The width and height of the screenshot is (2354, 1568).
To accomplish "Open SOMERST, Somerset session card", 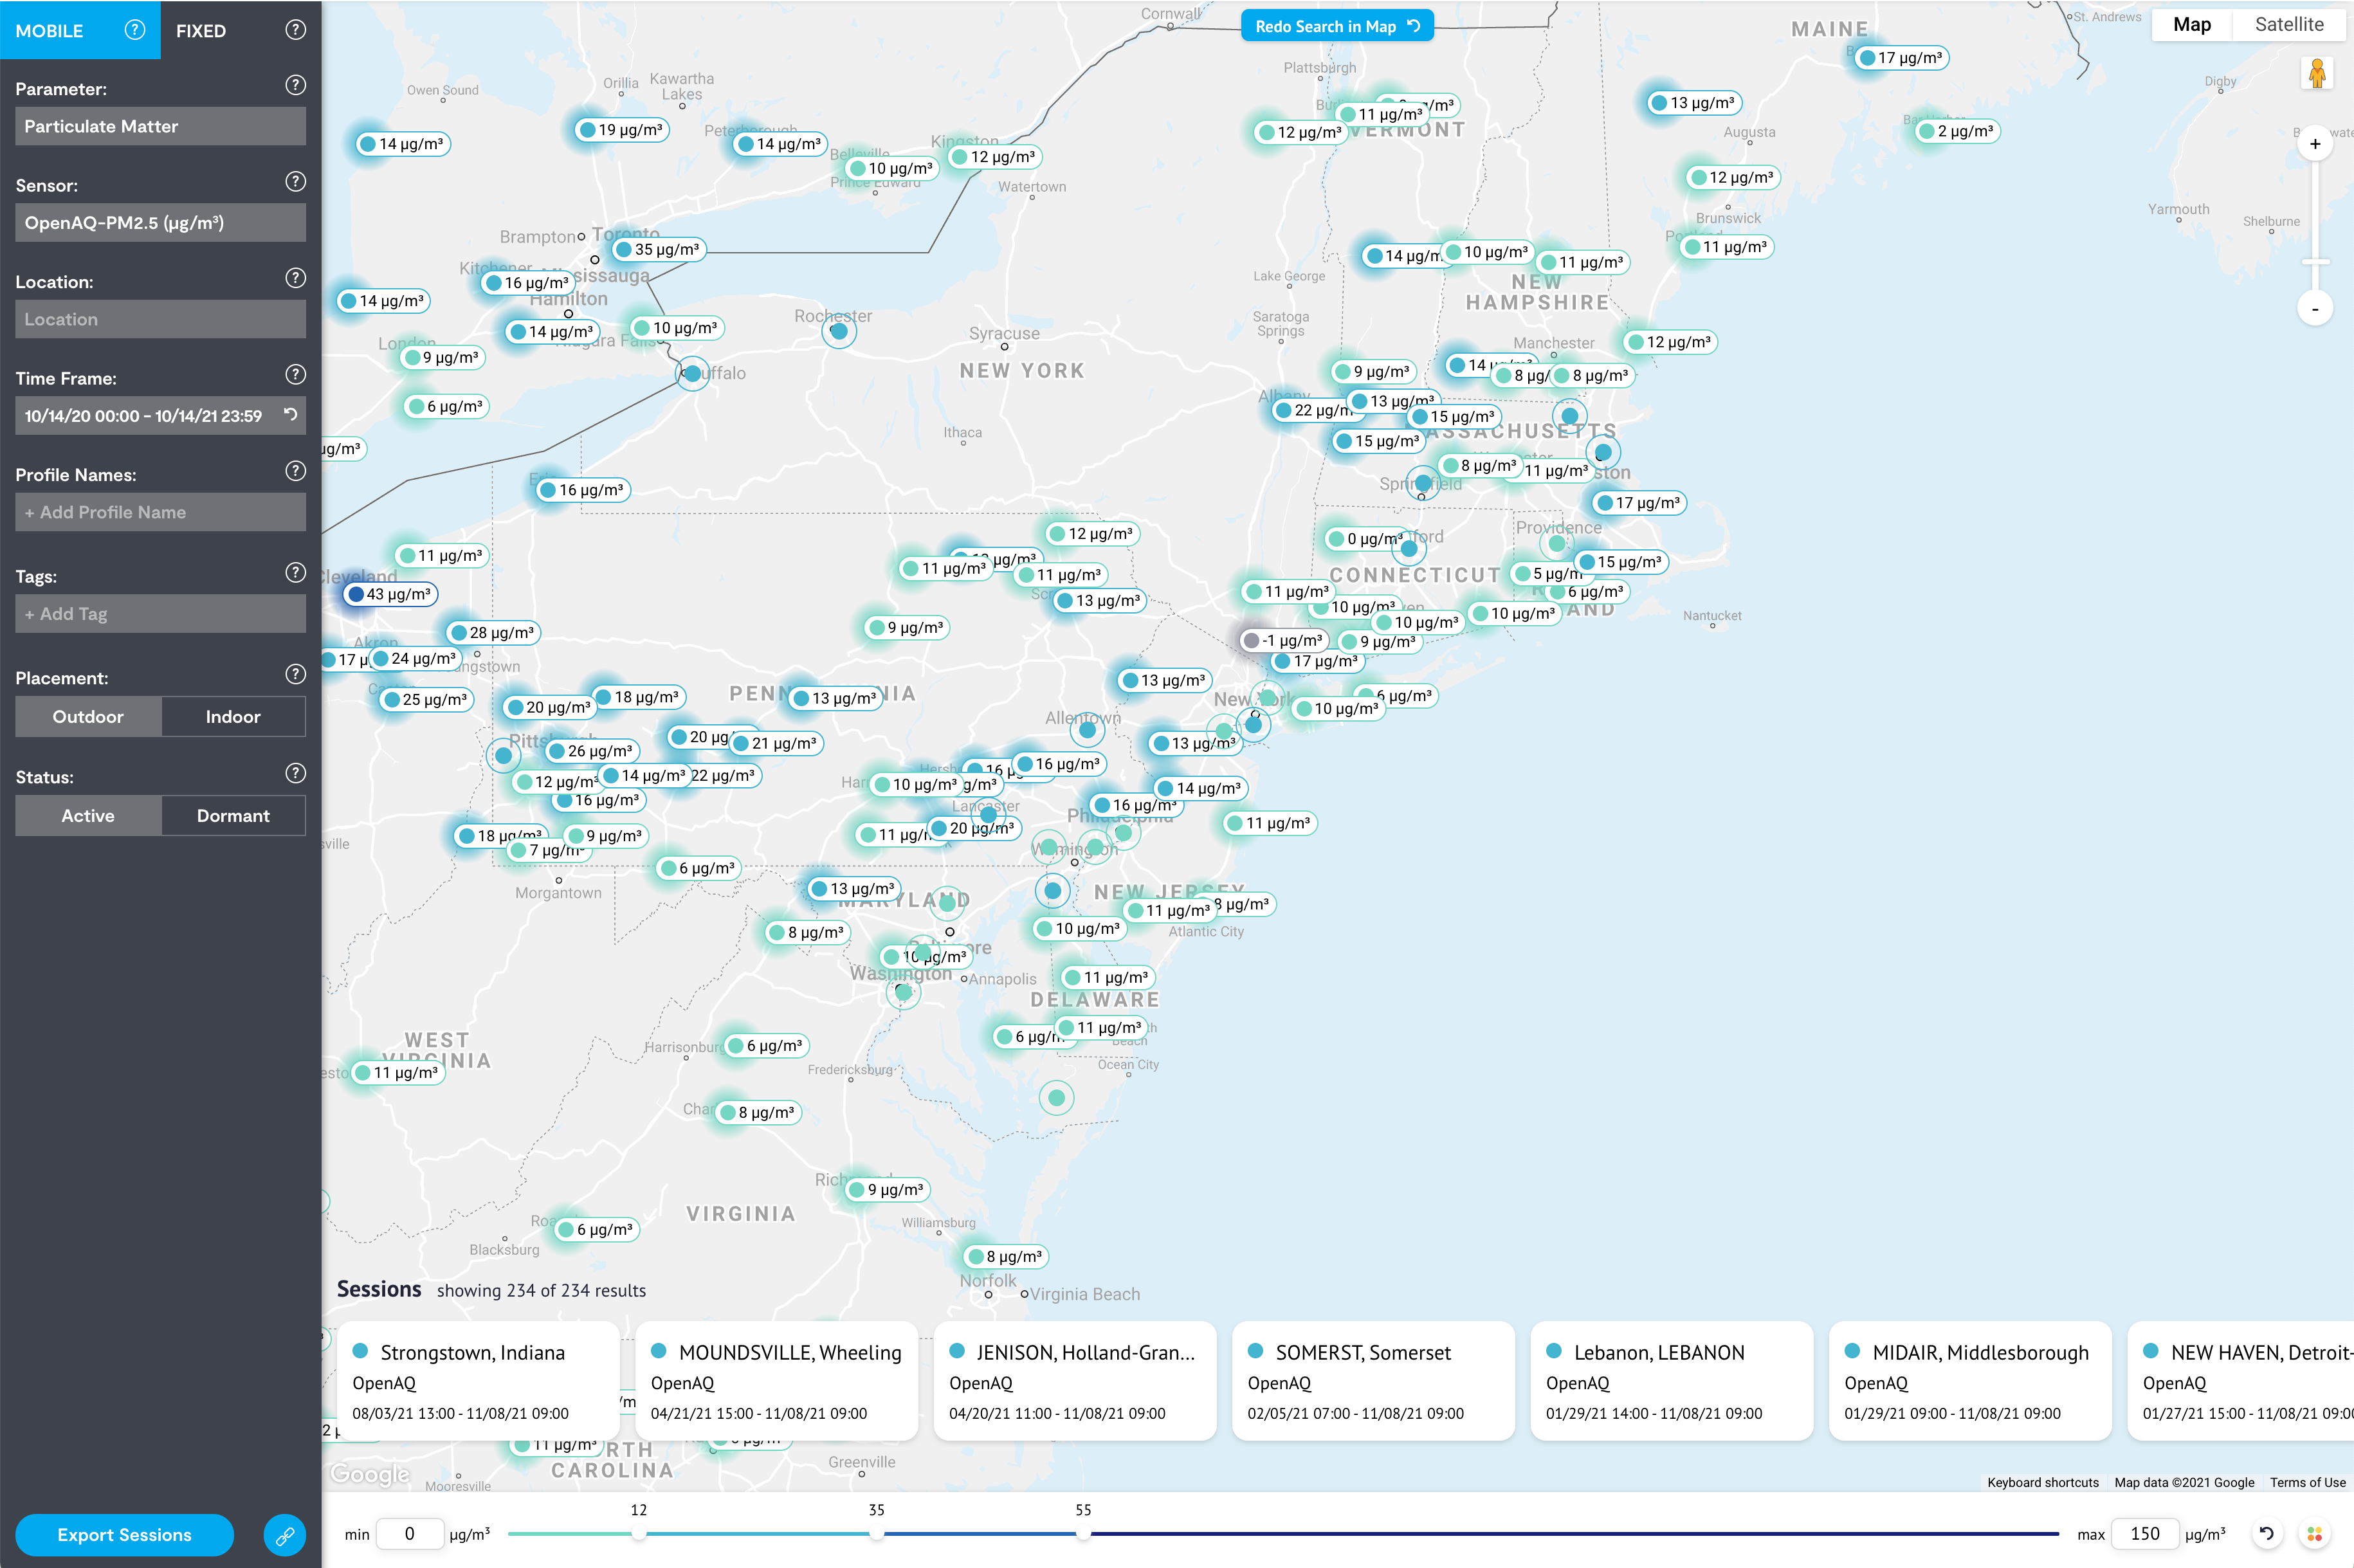I will click(x=1373, y=1381).
